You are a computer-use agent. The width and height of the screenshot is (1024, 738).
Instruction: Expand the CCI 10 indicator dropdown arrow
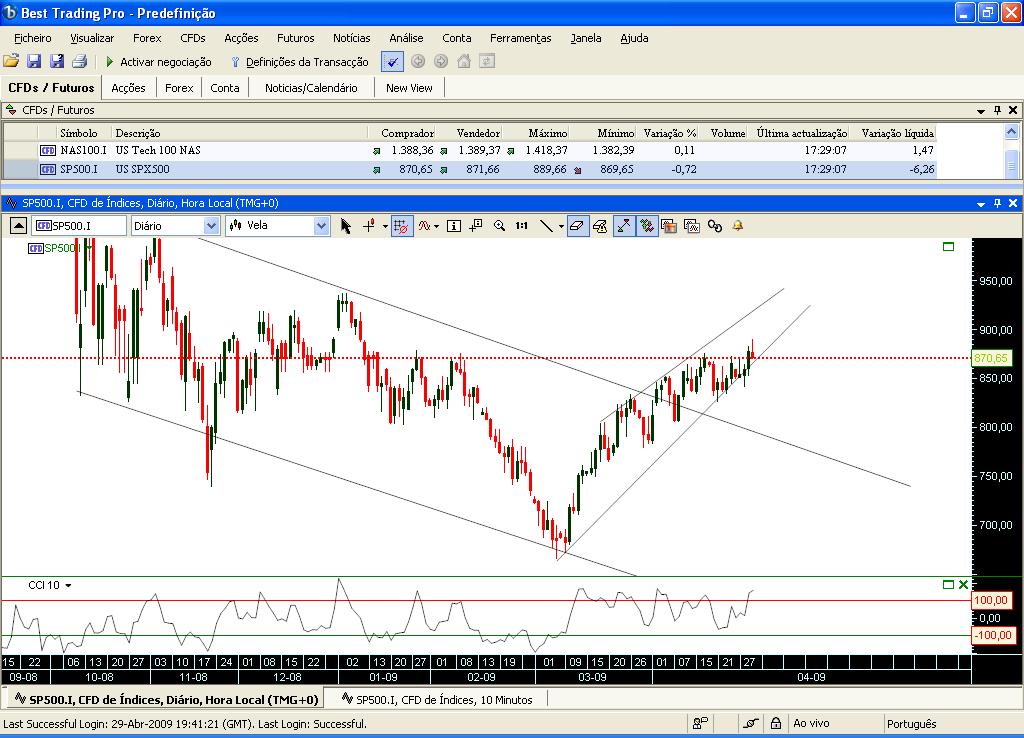[68, 586]
